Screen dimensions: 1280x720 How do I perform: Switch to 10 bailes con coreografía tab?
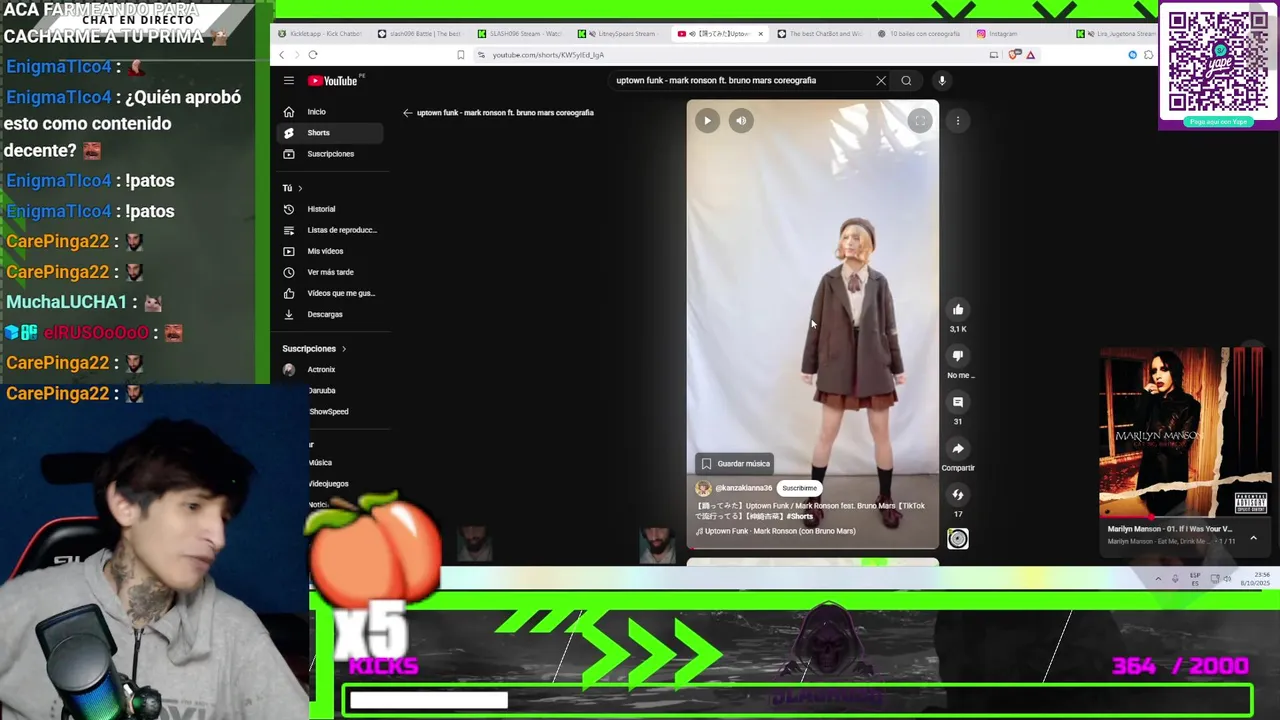click(919, 34)
